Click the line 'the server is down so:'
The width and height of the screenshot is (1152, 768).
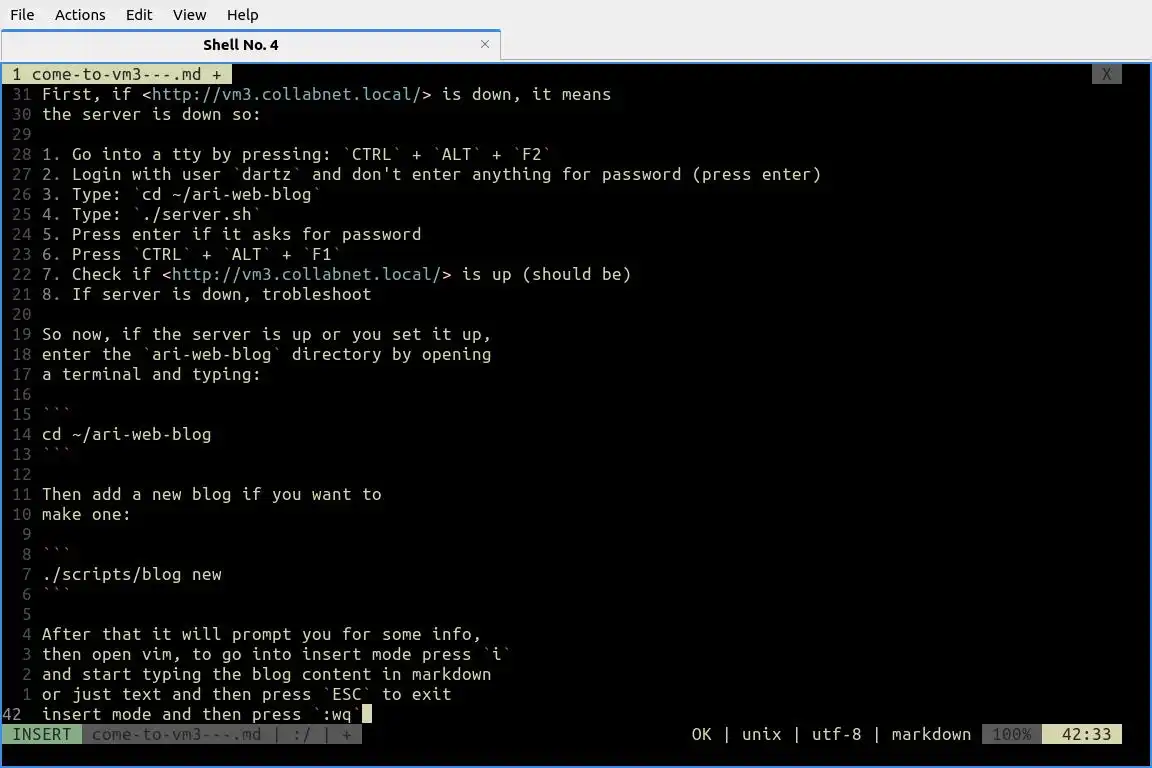pyautogui.click(x=151, y=114)
